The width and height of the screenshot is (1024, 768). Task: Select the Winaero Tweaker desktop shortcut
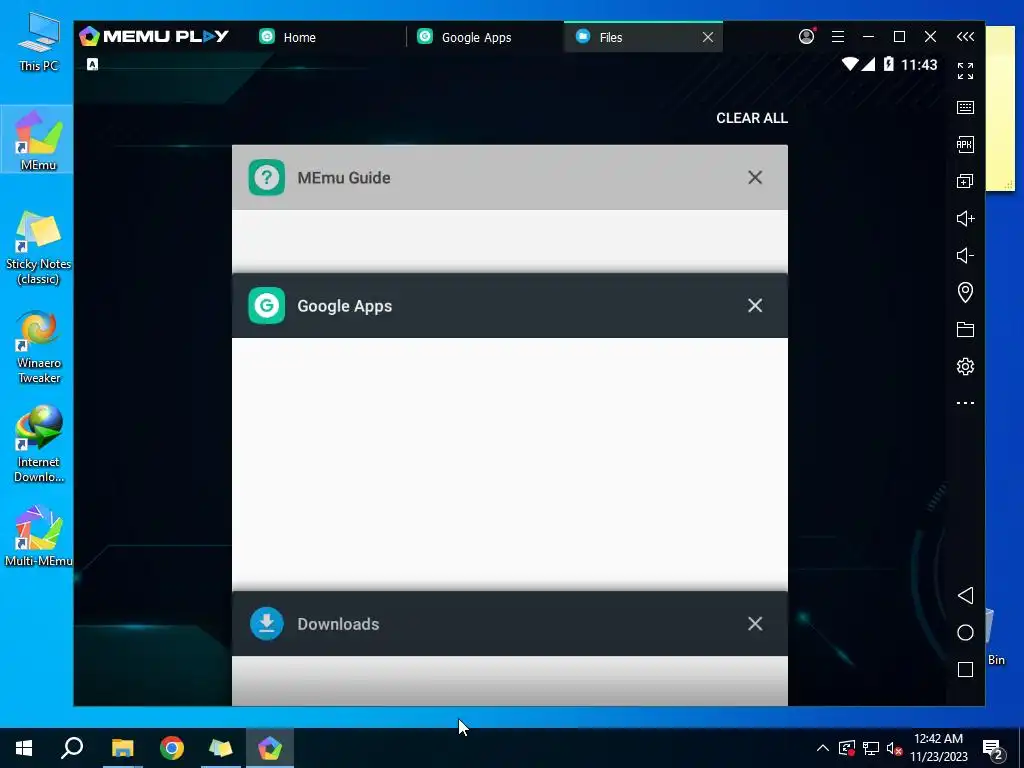pos(39,347)
